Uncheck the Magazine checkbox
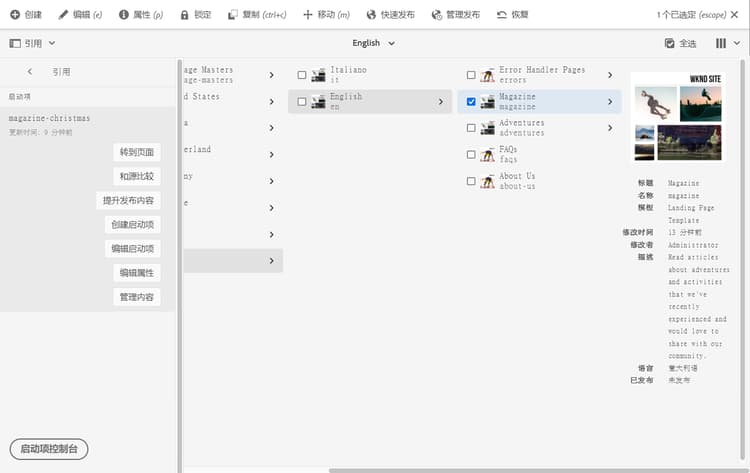The width and height of the screenshot is (750, 473). (471, 102)
